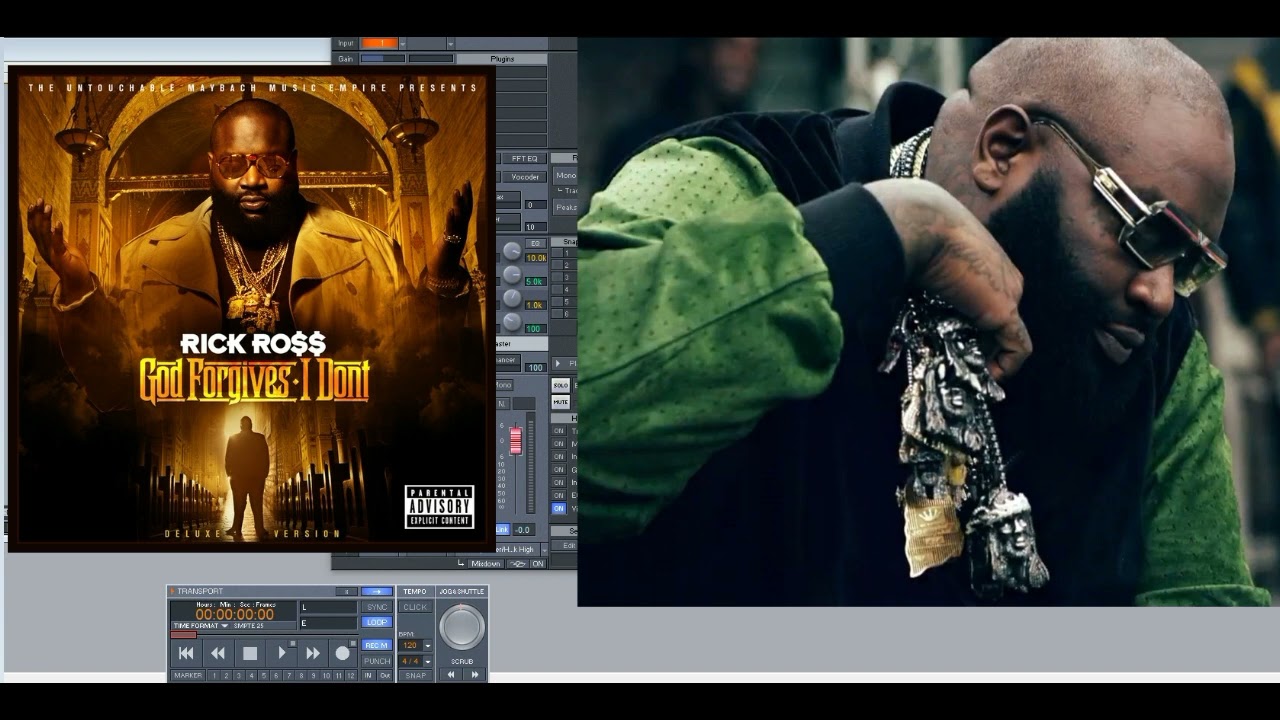Viewport: 1280px width, 720px height.
Task: Jump to start in the Transport panel
Action: pos(186,653)
